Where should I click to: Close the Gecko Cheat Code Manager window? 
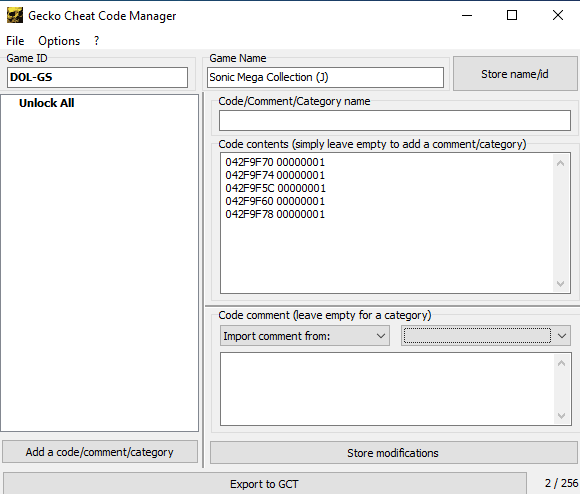(x=558, y=16)
